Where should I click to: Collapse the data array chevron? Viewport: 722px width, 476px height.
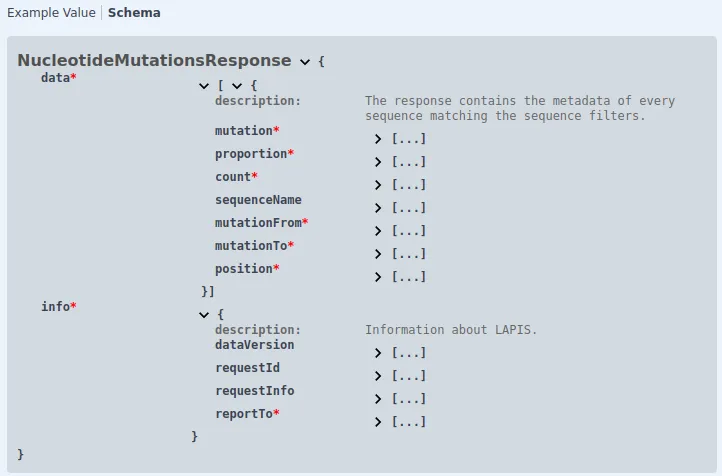point(205,86)
